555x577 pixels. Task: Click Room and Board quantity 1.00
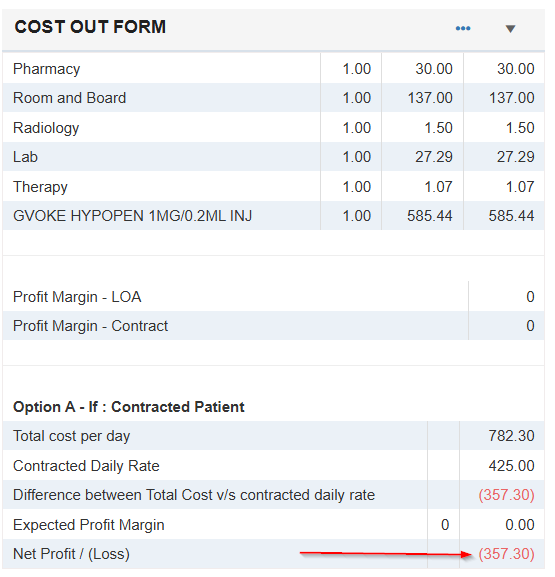coord(356,98)
